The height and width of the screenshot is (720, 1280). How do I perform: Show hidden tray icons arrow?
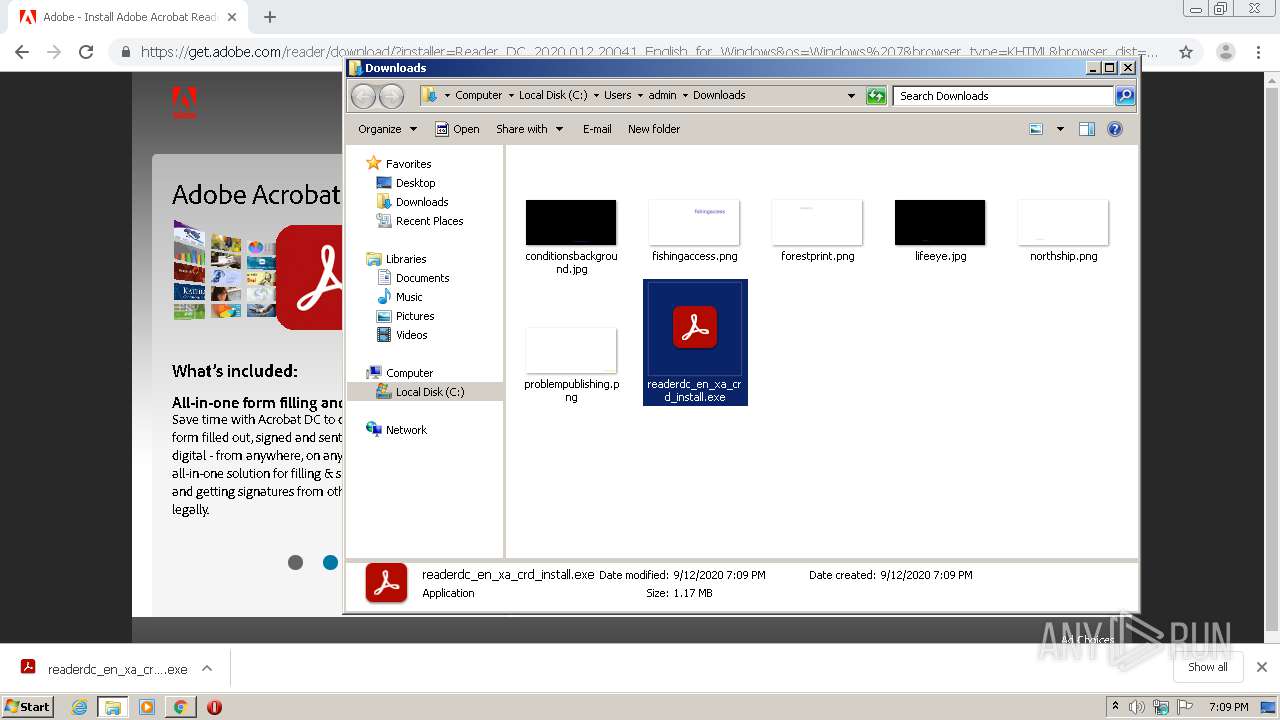[x=1115, y=707]
